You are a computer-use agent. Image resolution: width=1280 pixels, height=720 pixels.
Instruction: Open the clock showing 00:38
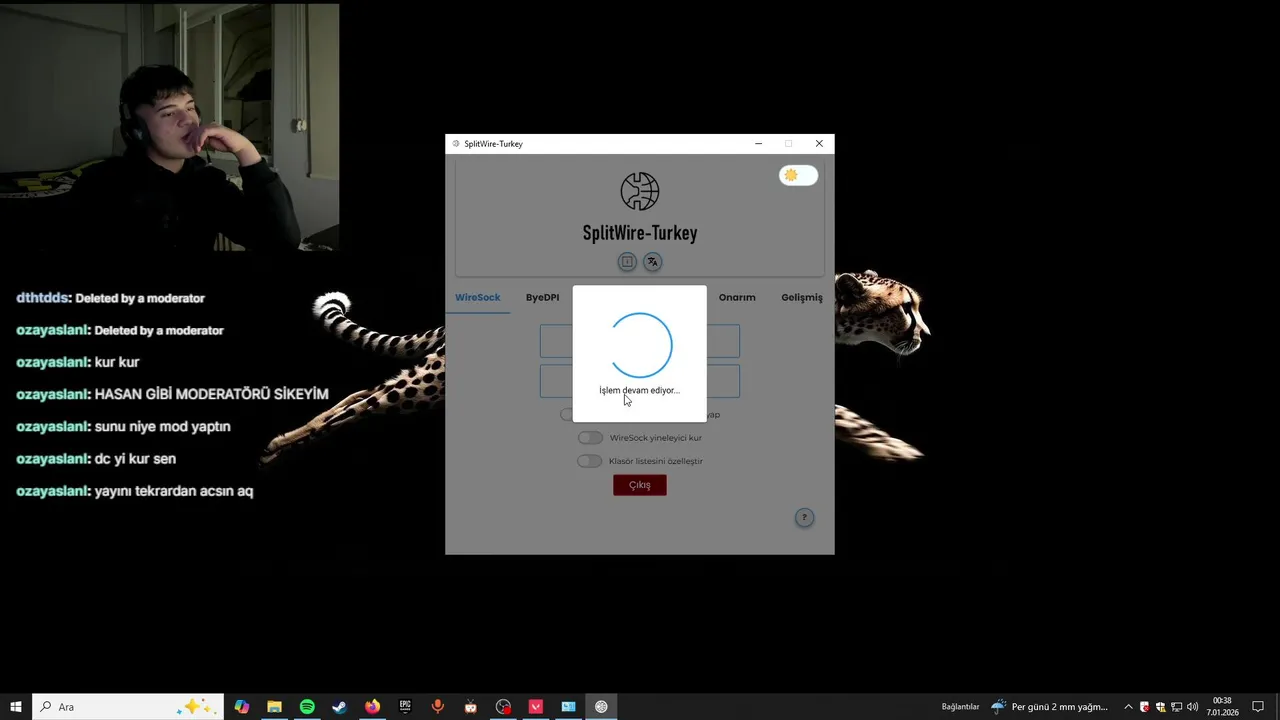pyautogui.click(x=1222, y=706)
